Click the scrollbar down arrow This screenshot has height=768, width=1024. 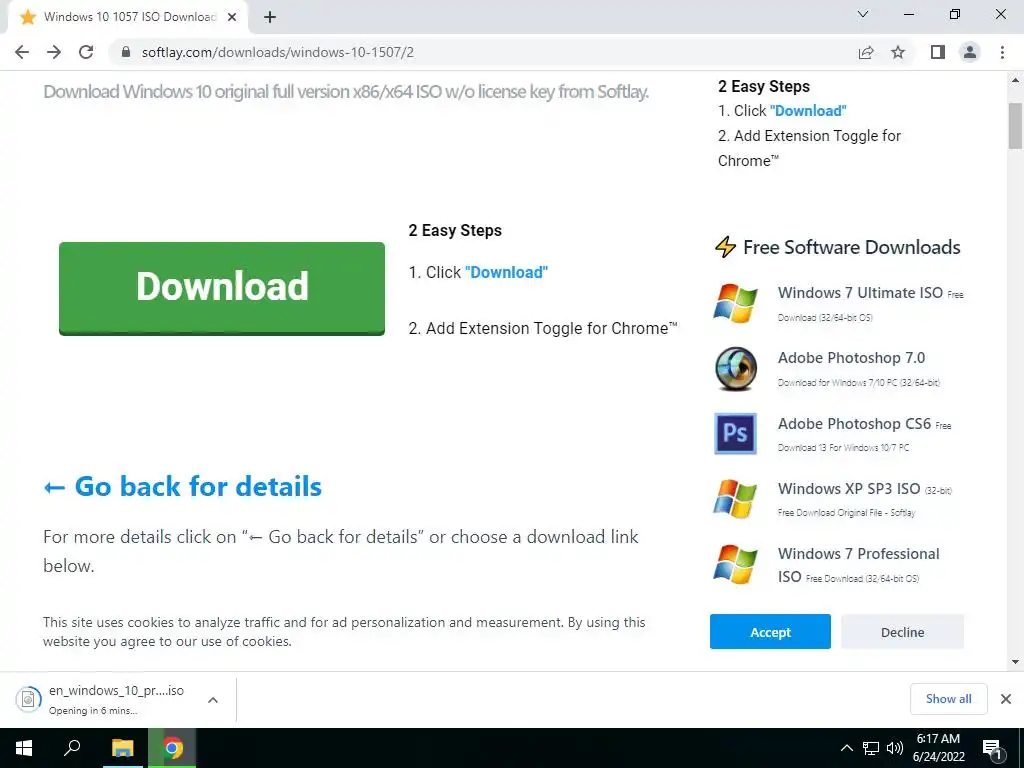click(1015, 662)
